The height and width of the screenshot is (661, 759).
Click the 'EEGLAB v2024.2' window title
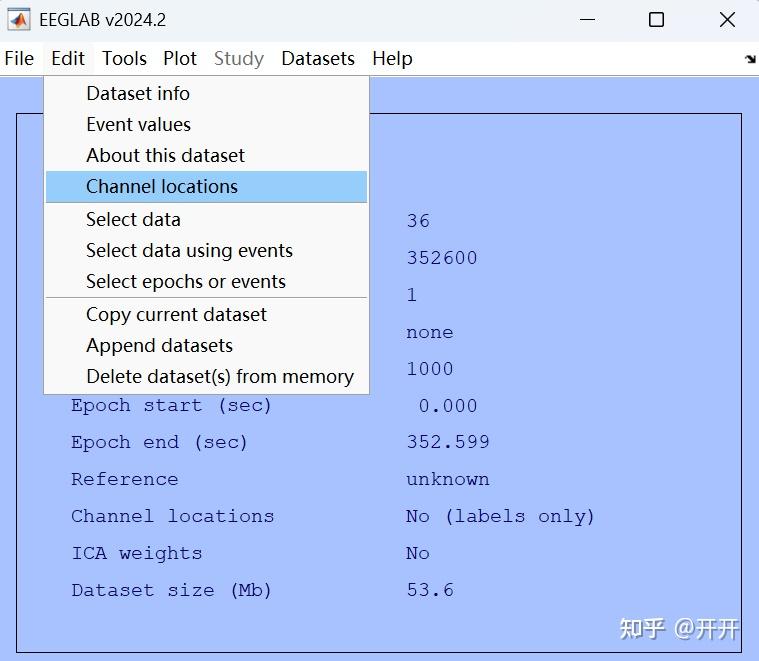(103, 20)
